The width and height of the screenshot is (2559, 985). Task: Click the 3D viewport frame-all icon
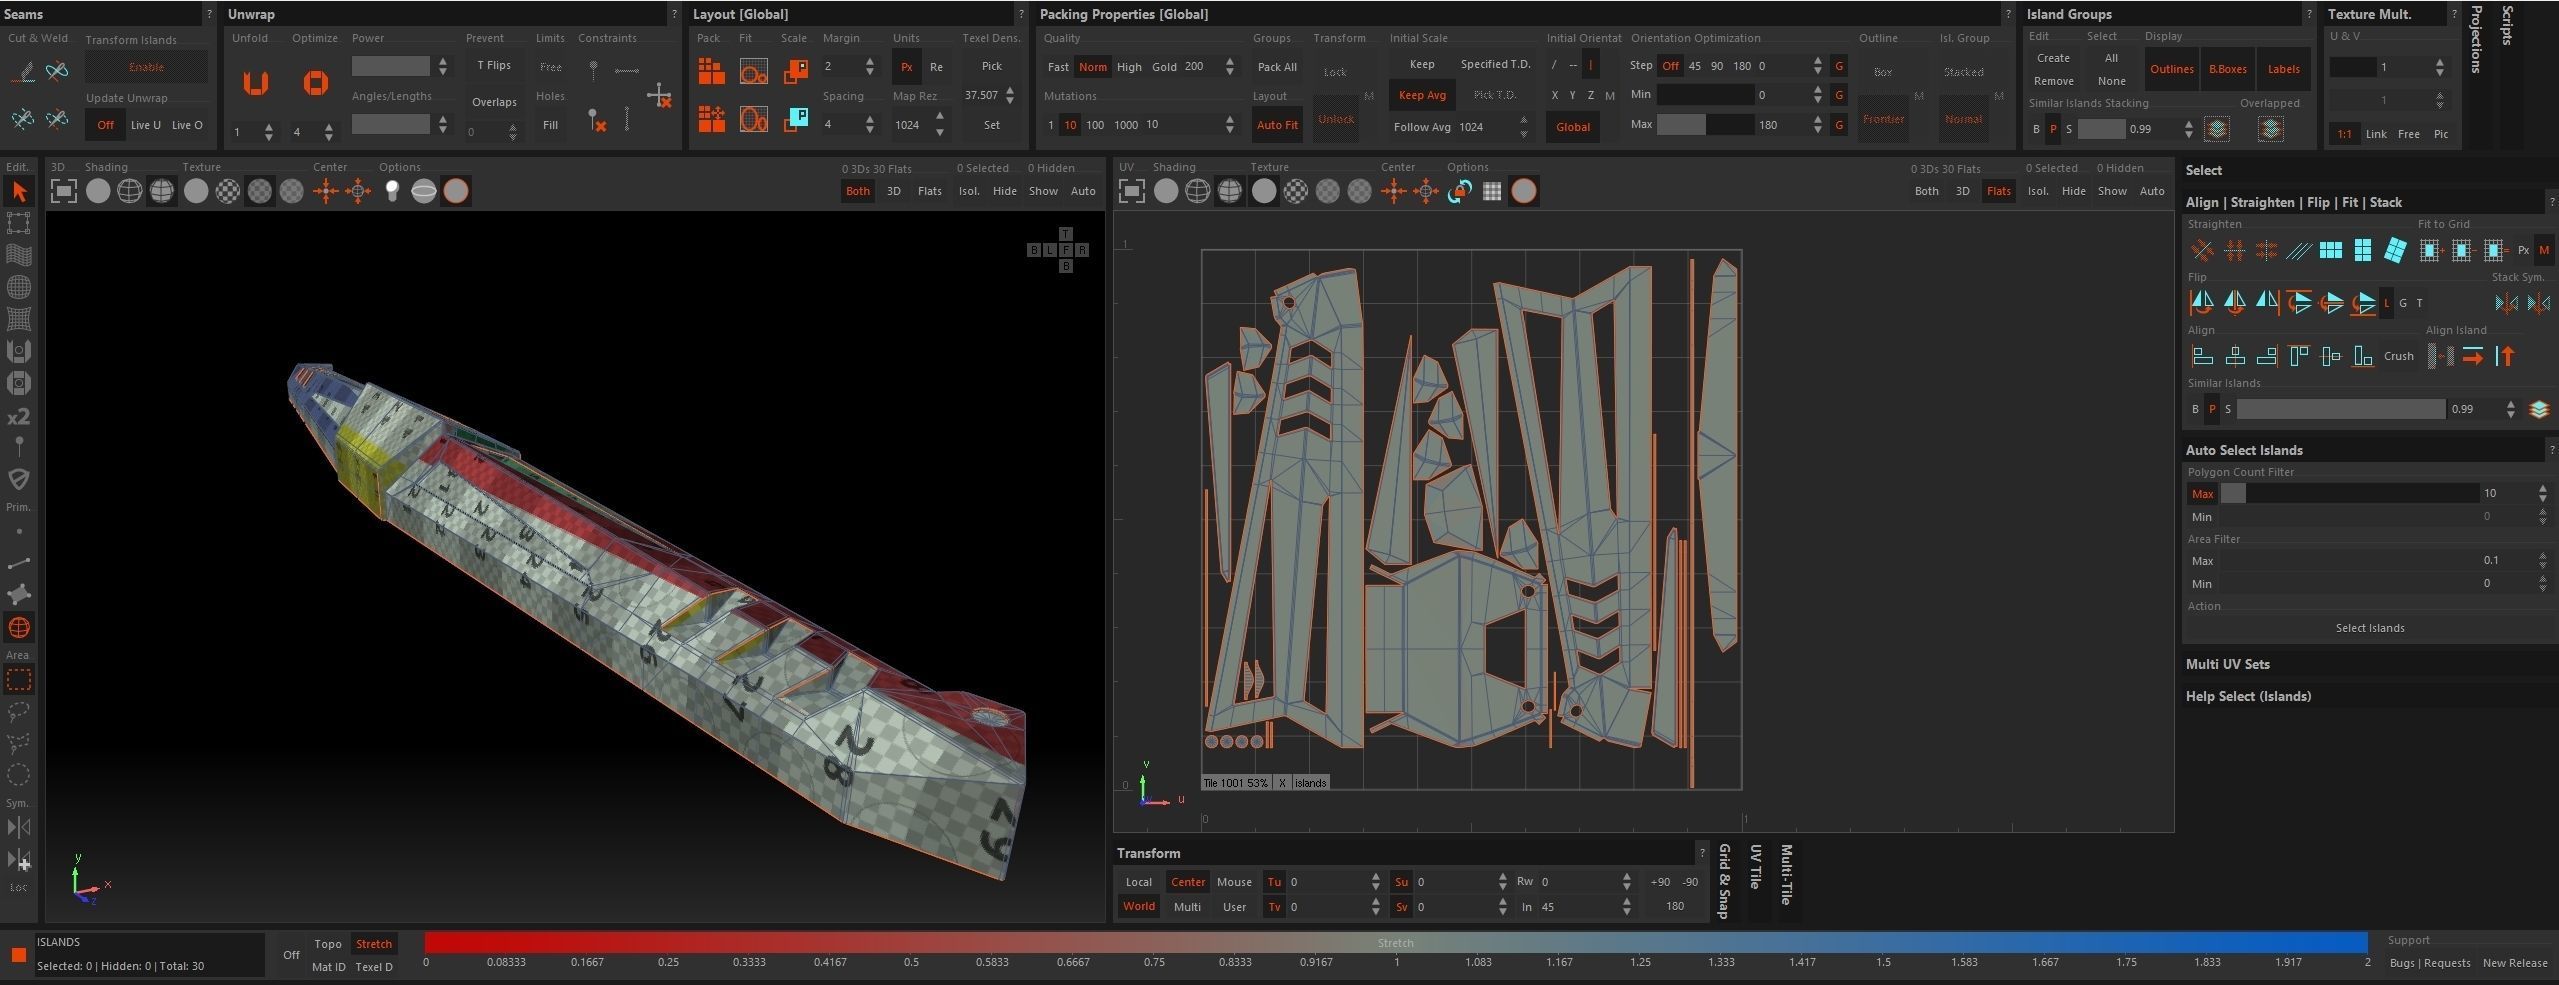click(64, 191)
